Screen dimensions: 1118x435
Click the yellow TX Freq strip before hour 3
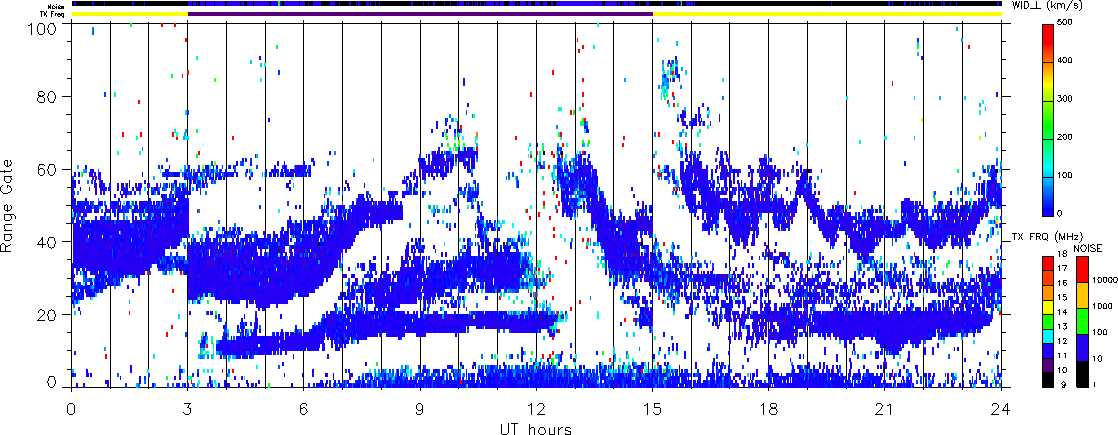tap(130, 14)
